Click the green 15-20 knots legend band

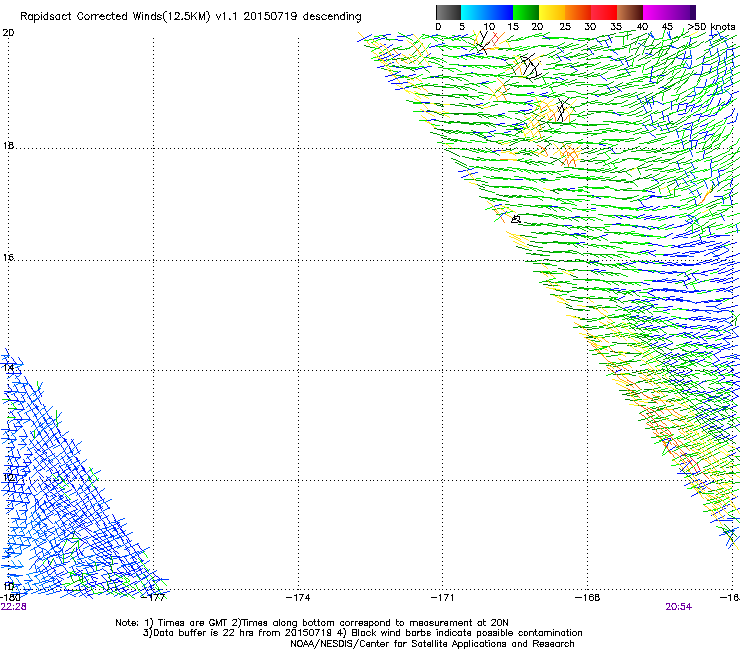526,12
